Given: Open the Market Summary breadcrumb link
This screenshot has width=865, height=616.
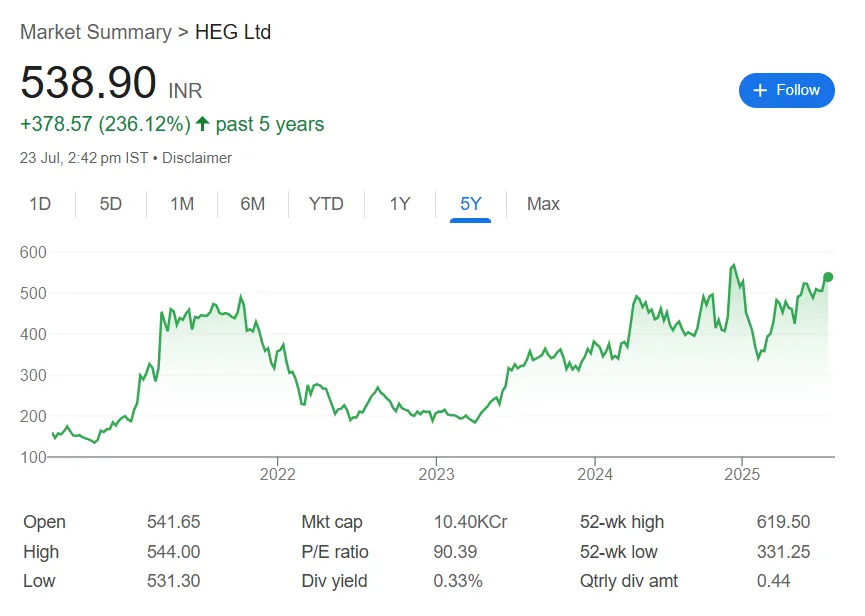Looking at the screenshot, I should tap(96, 32).
